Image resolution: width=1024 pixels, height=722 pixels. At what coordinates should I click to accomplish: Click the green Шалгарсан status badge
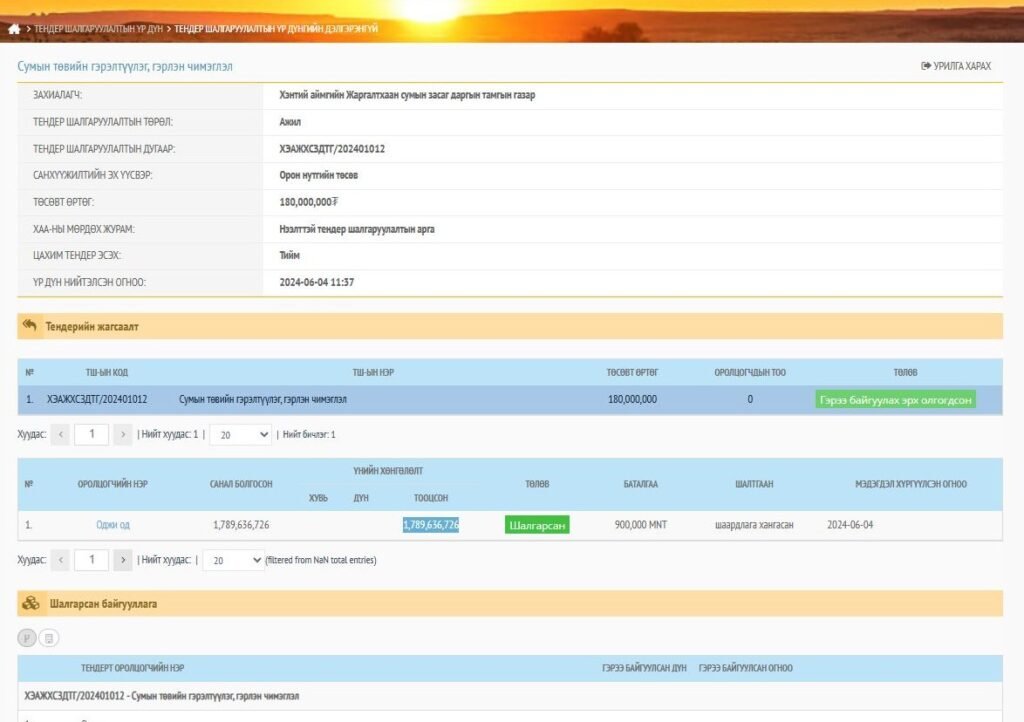(x=538, y=525)
